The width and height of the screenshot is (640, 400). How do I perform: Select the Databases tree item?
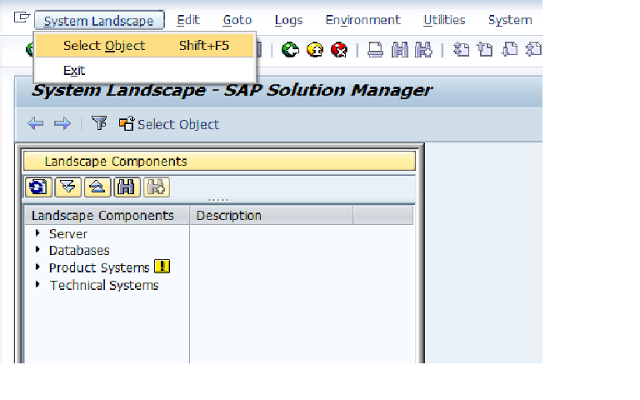point(79,250)
